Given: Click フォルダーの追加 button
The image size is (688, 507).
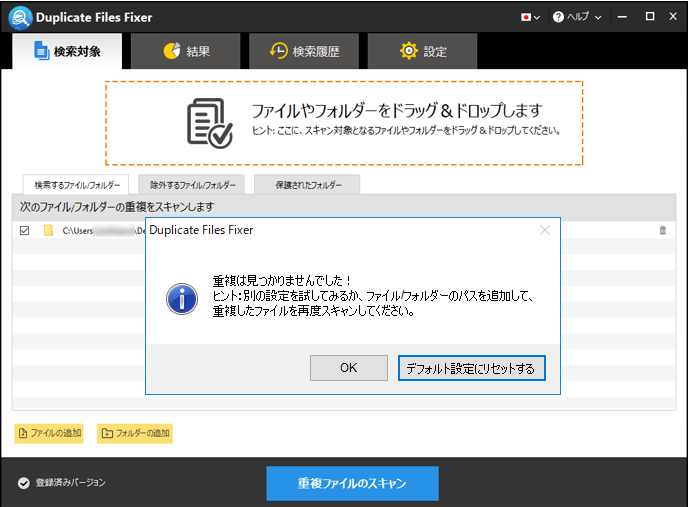Looking at the screenshot, I should pyautogui.click(x=135, y=433).
